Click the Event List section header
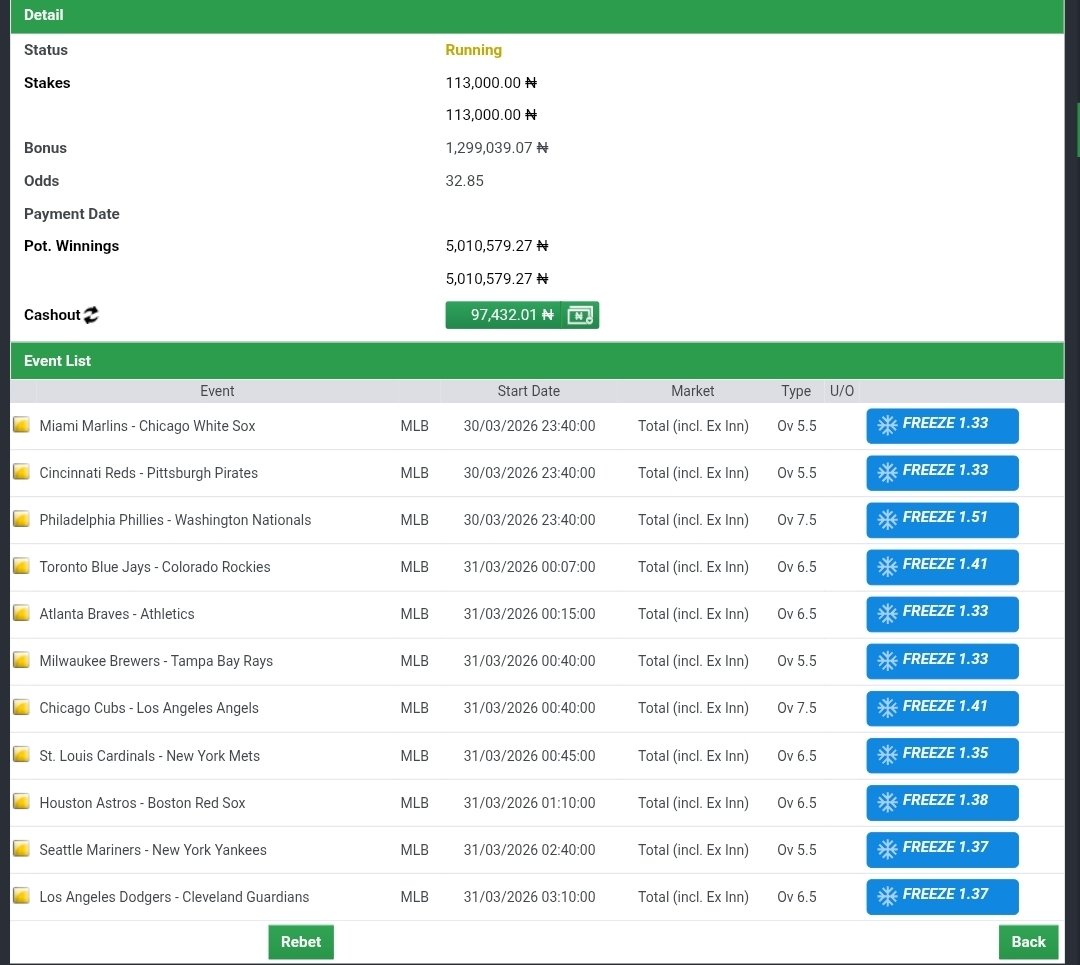Image resolution: width=1080 pixels, height=965 pixels. [537, 360]
